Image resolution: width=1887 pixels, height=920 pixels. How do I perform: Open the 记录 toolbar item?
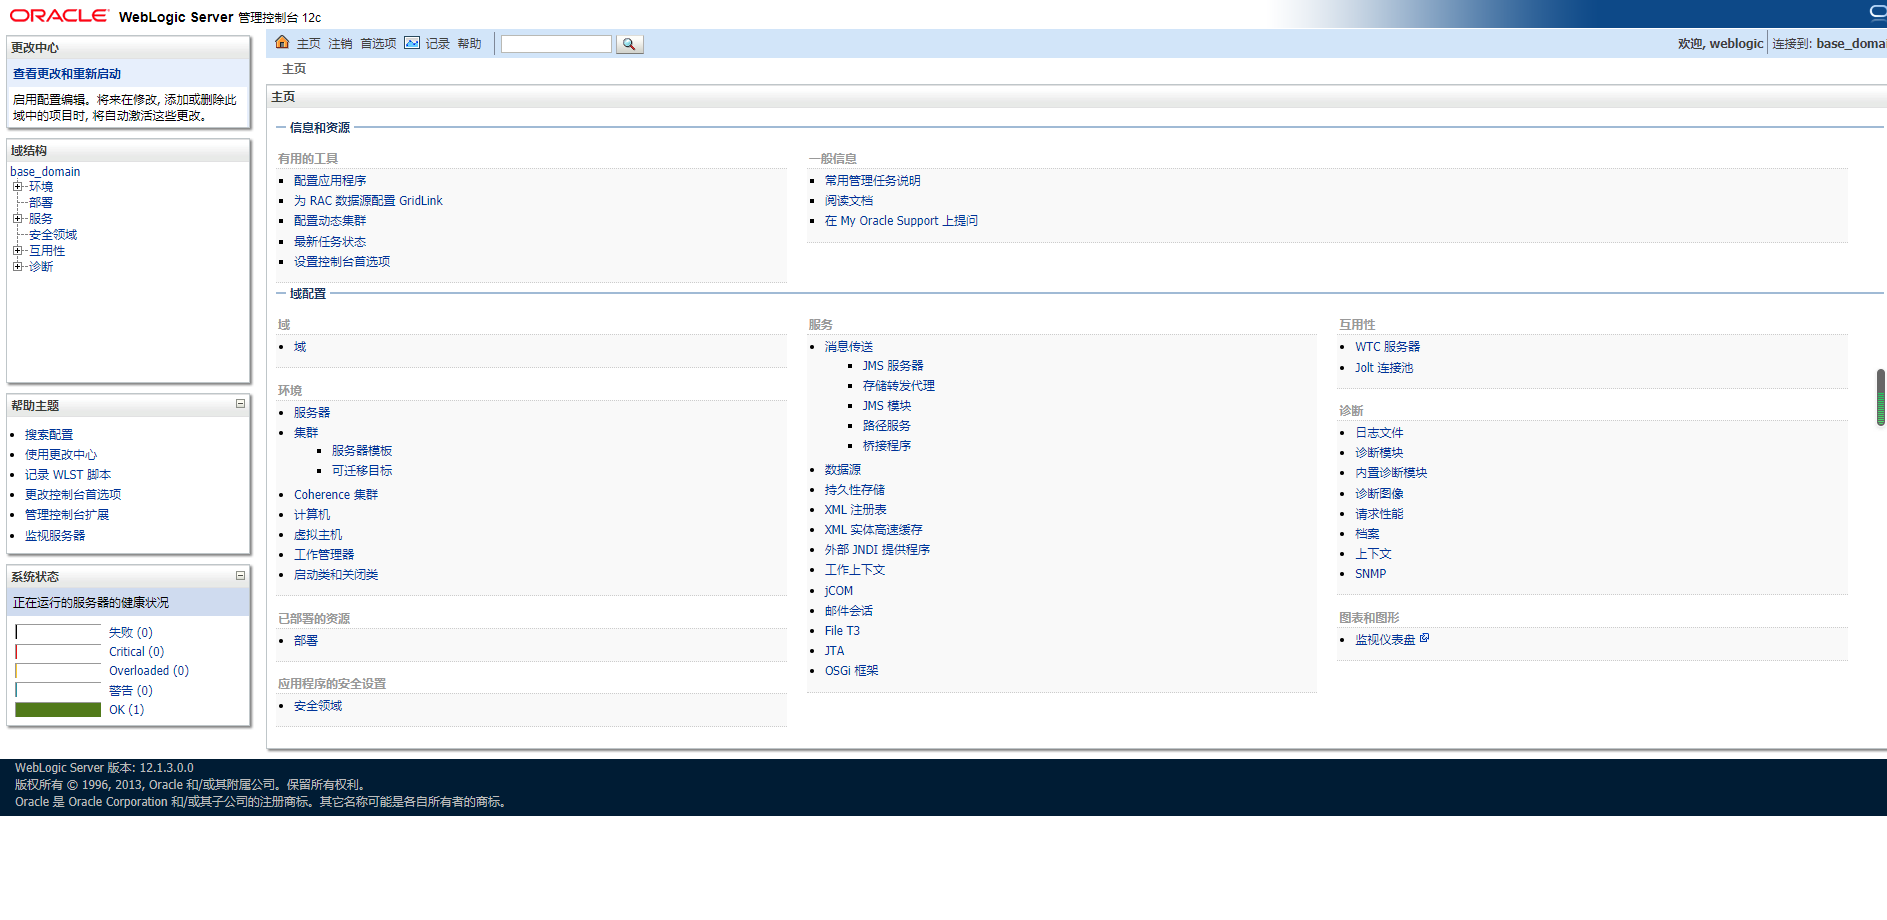[438, 44]
